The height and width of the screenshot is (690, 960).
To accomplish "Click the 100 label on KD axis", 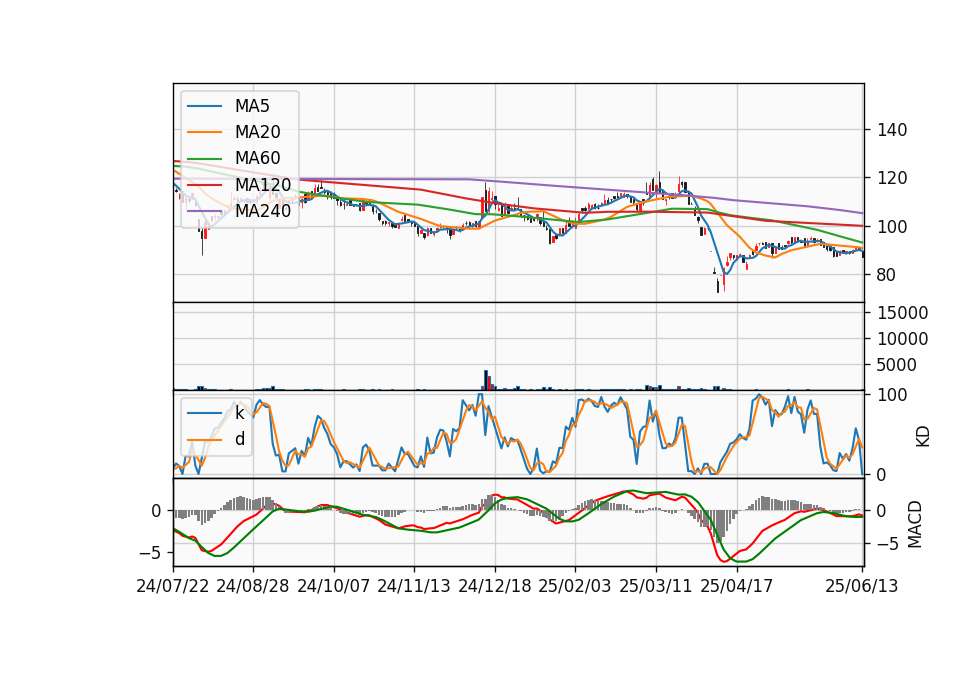I will (x=892, y=395).
